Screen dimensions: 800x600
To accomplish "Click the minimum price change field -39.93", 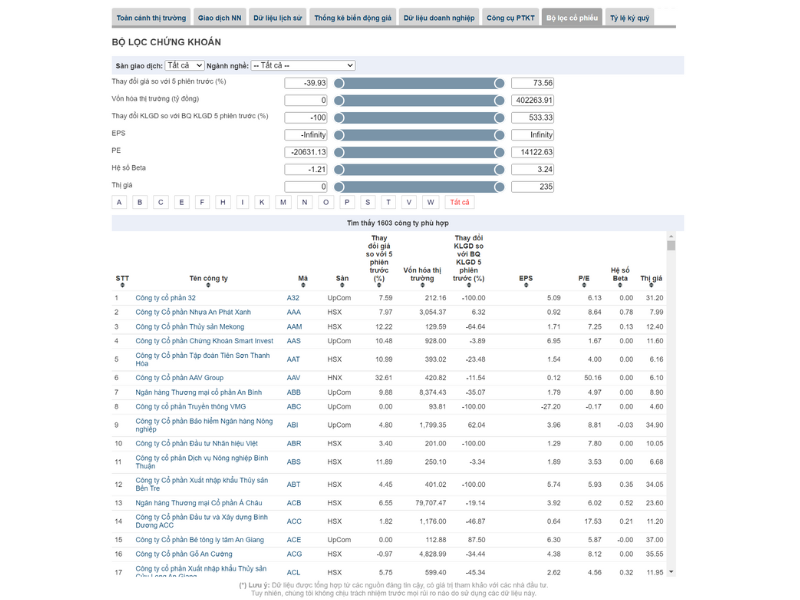I will coord(306,83).
